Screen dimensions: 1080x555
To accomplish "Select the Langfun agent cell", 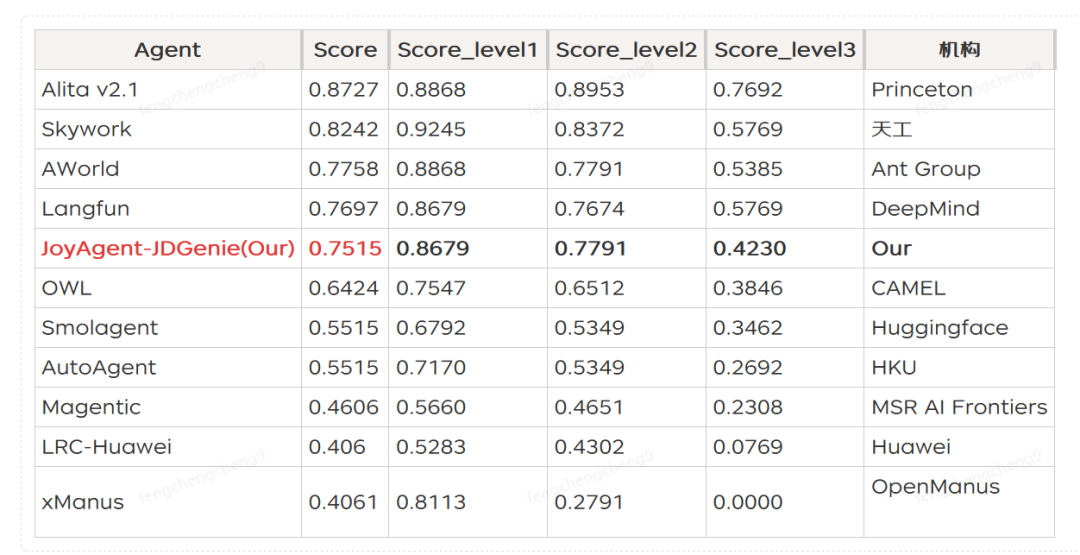I will pyautogui.click(x=168, y=209).
